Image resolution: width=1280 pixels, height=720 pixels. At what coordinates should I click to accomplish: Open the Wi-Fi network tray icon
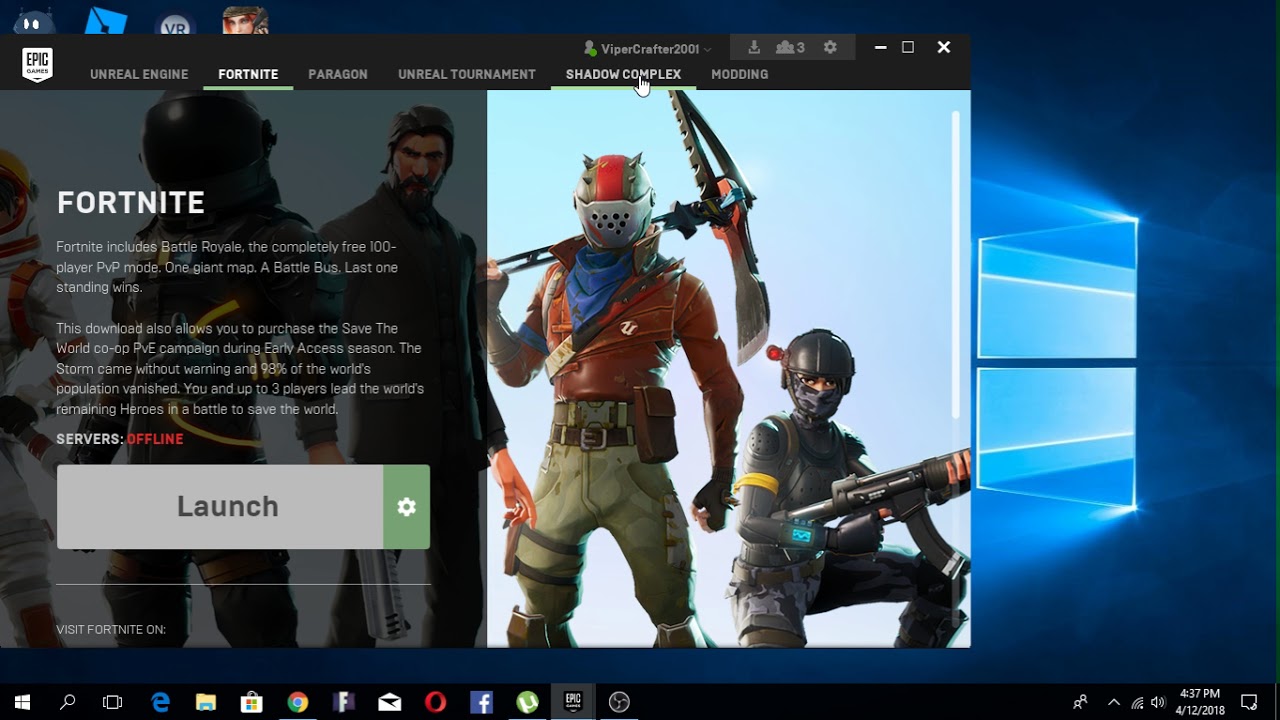(x=1137, y=702)
